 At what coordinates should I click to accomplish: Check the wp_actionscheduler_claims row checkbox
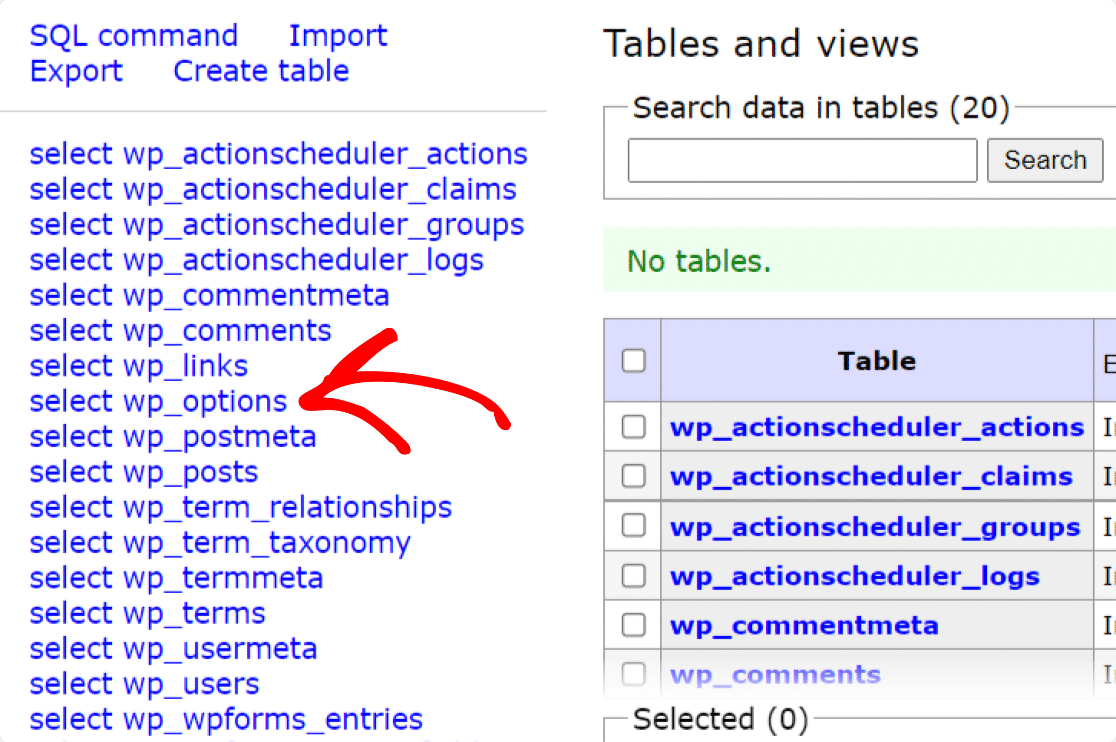click(x=633, y=476)
